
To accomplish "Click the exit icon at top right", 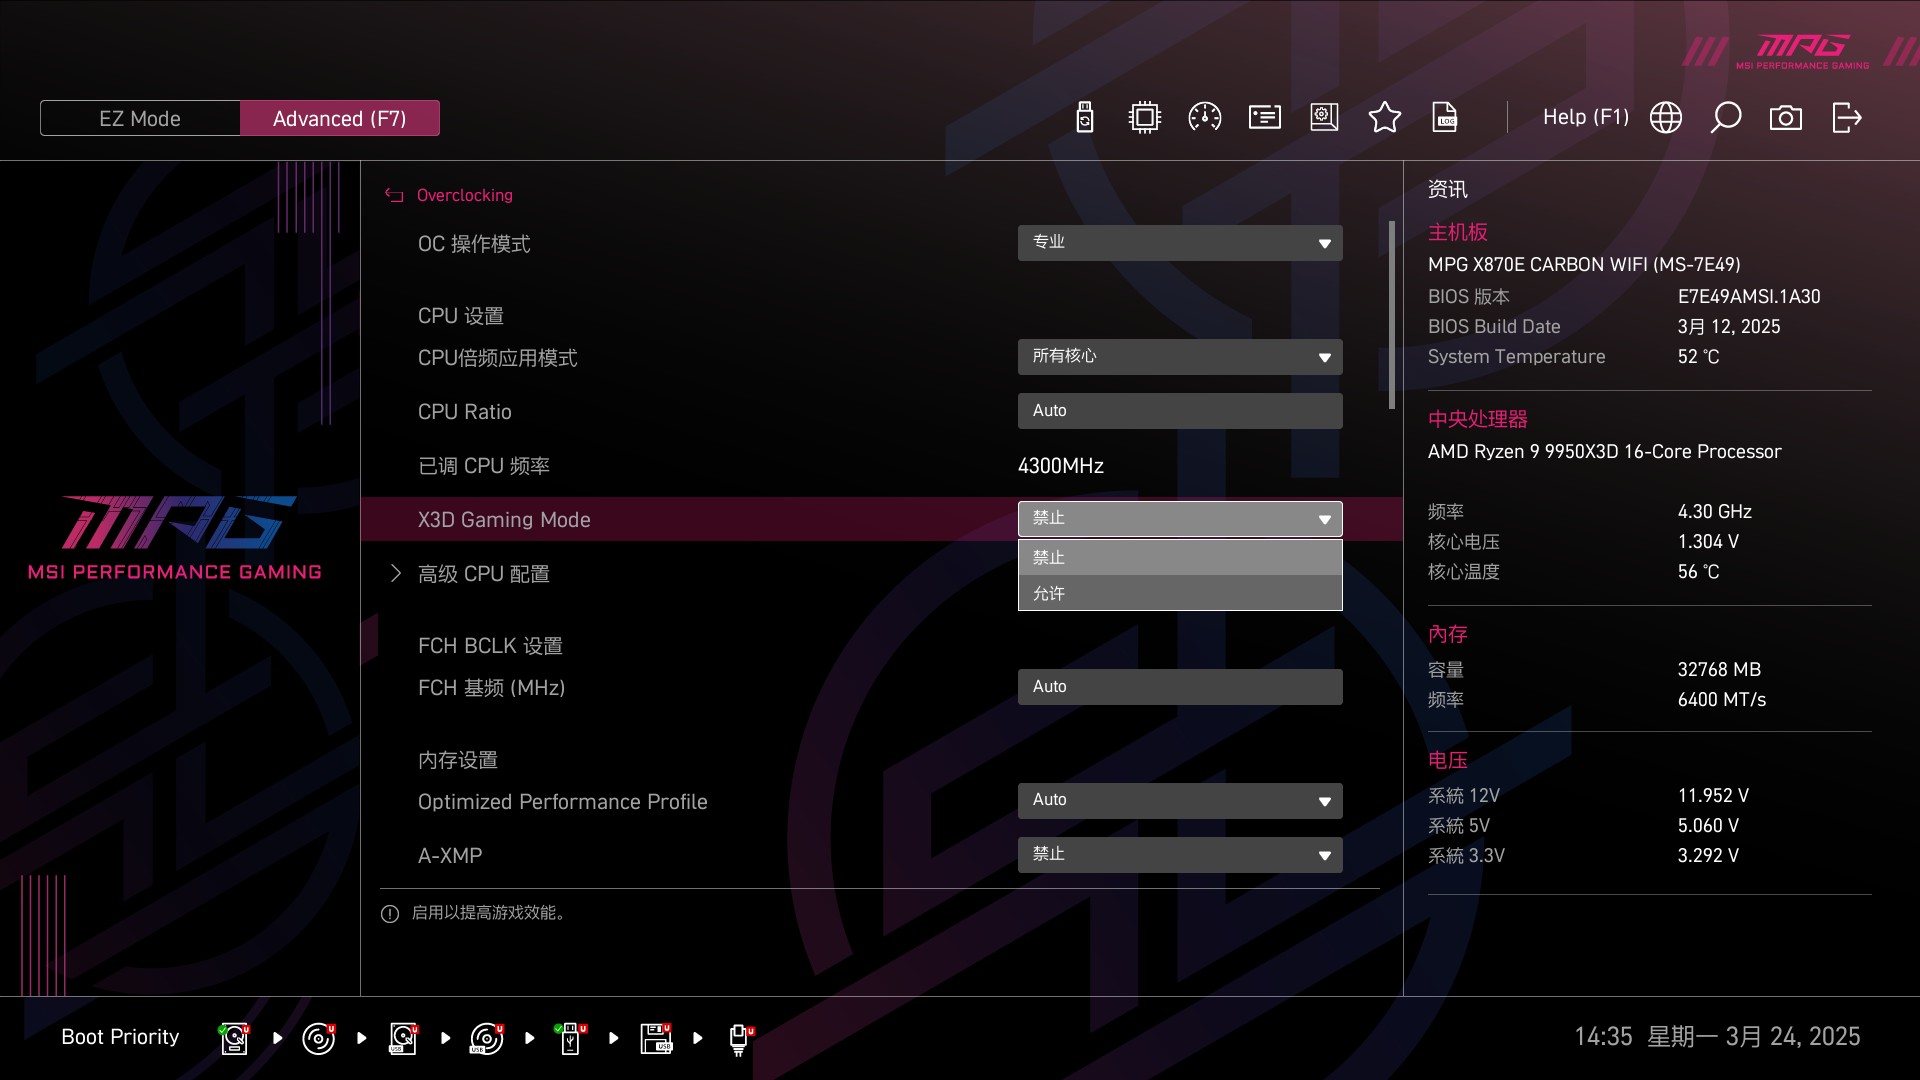I will pos(1846,118).
